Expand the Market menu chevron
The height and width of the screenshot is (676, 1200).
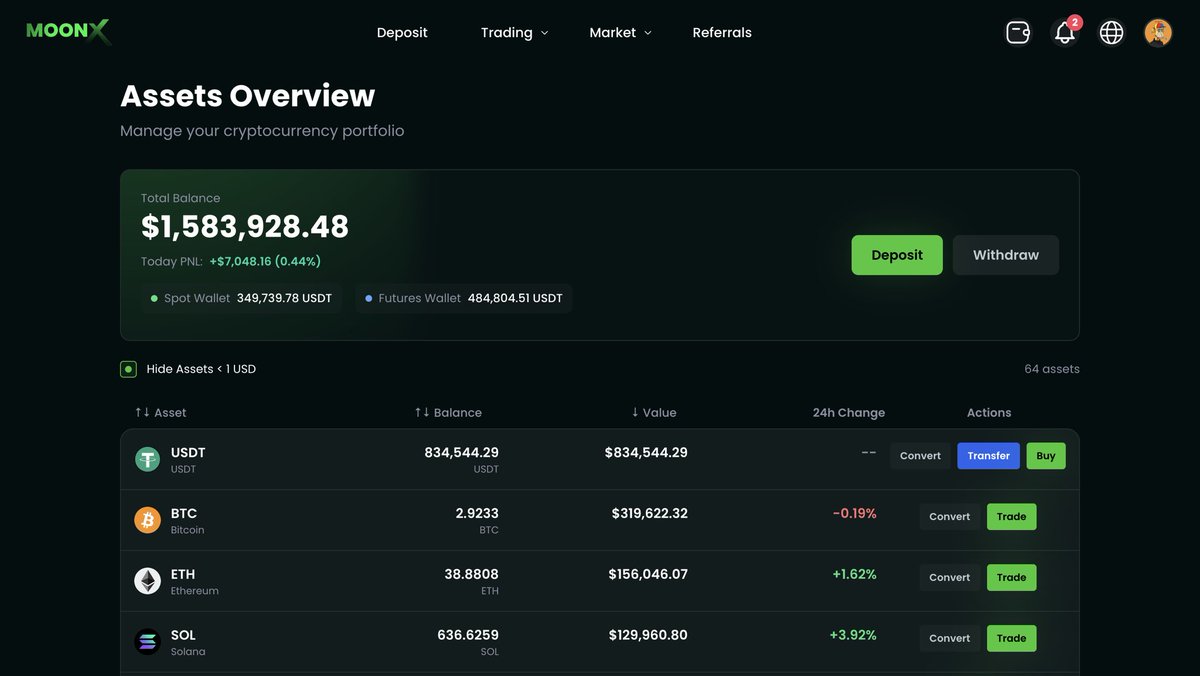tap(648, 33)
